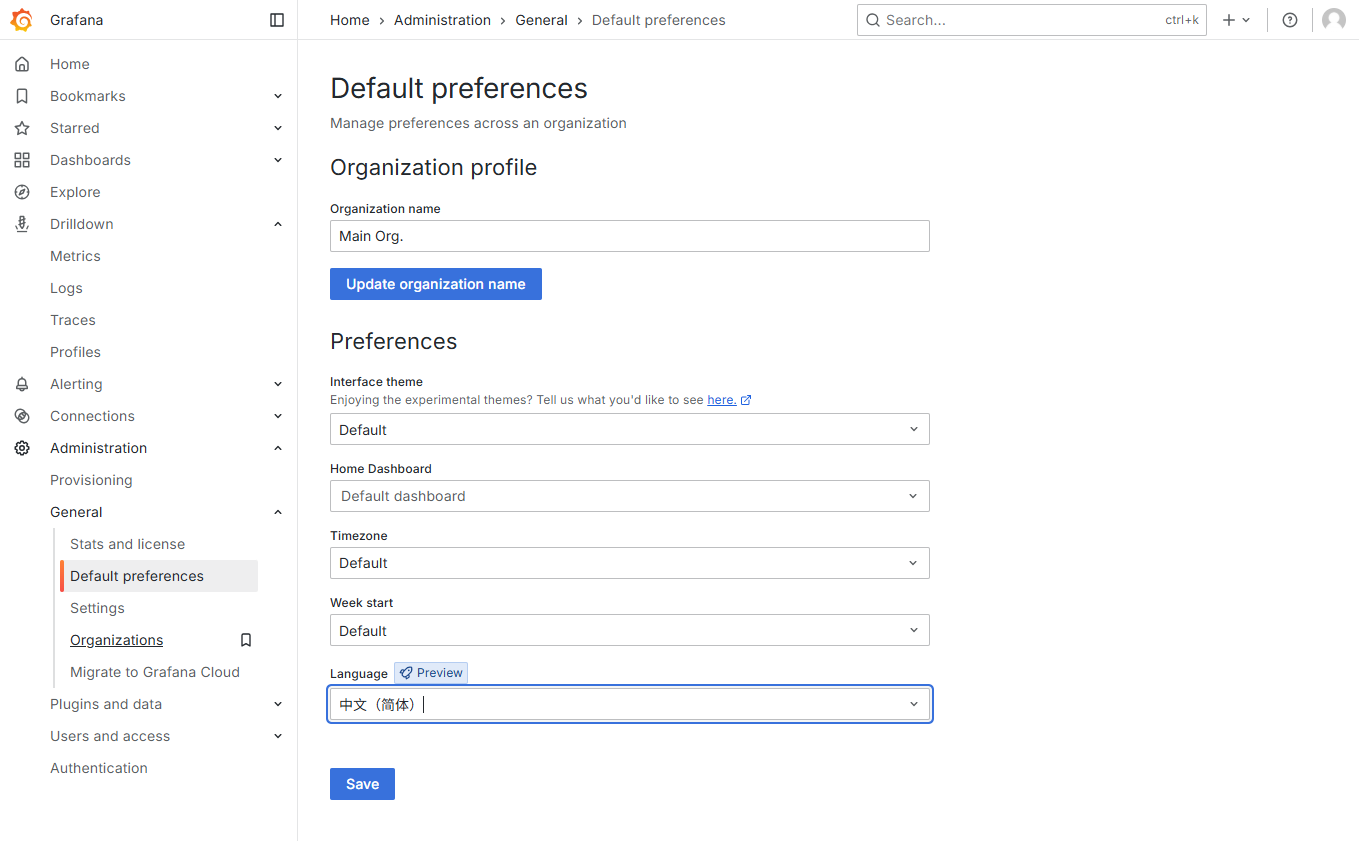Click the Save preferences button
This screenshot has height=841, width=1359.
(362, 784)
